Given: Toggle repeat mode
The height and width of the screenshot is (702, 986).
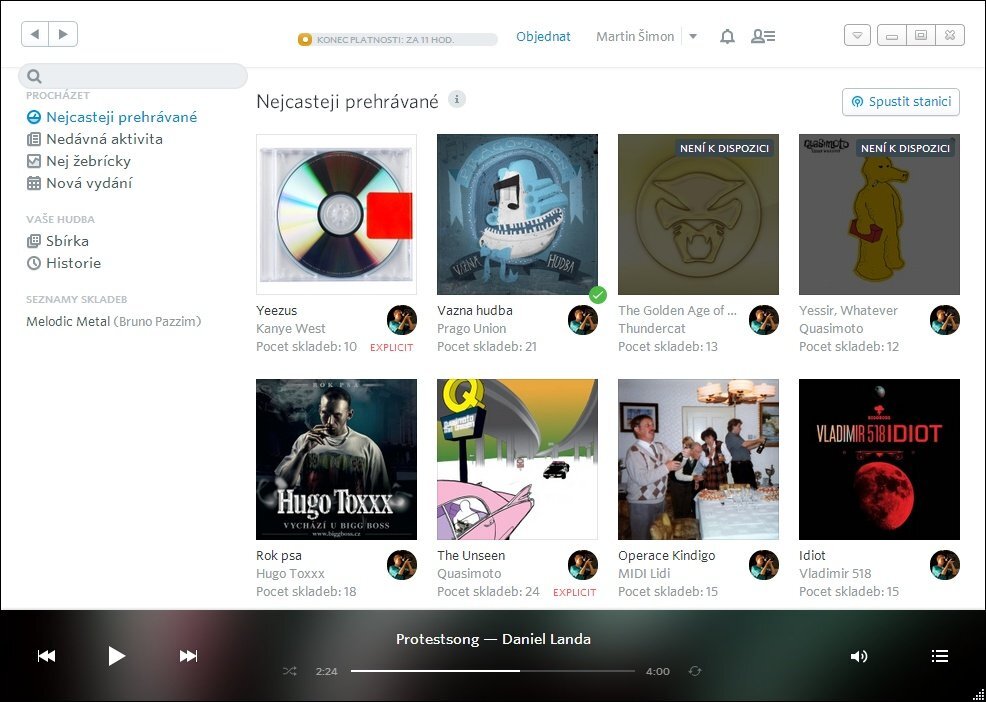Looking at the screenshot, I should click(x=696, y=671).
